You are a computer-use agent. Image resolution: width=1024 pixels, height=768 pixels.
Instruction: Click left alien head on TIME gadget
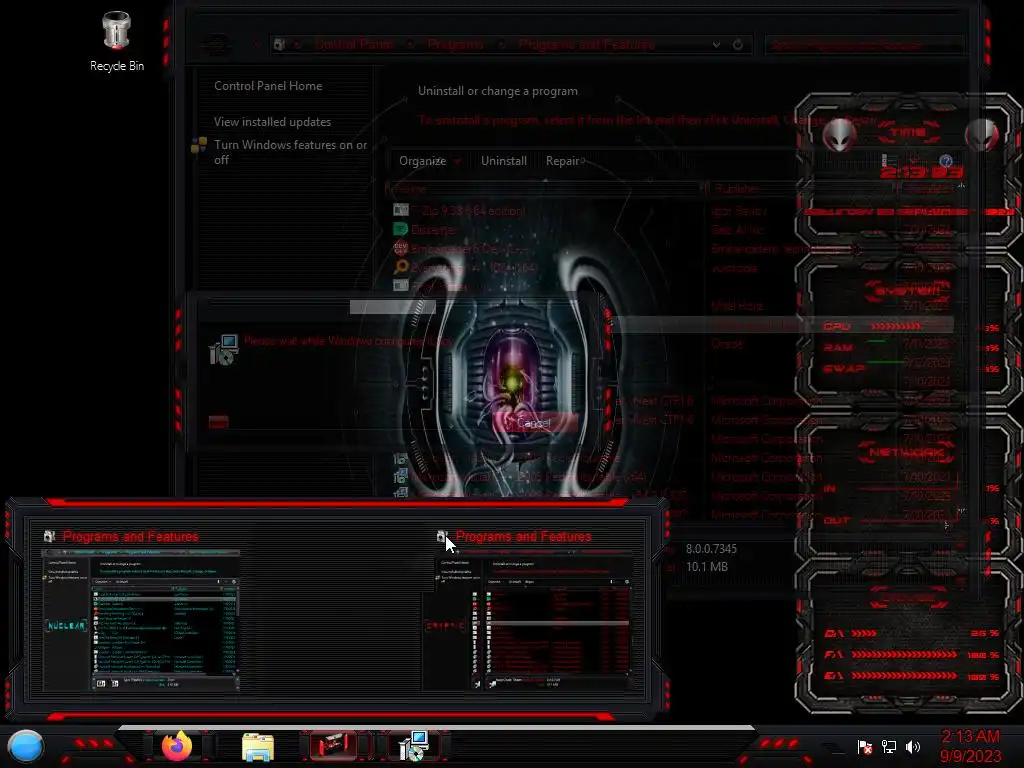839,135
